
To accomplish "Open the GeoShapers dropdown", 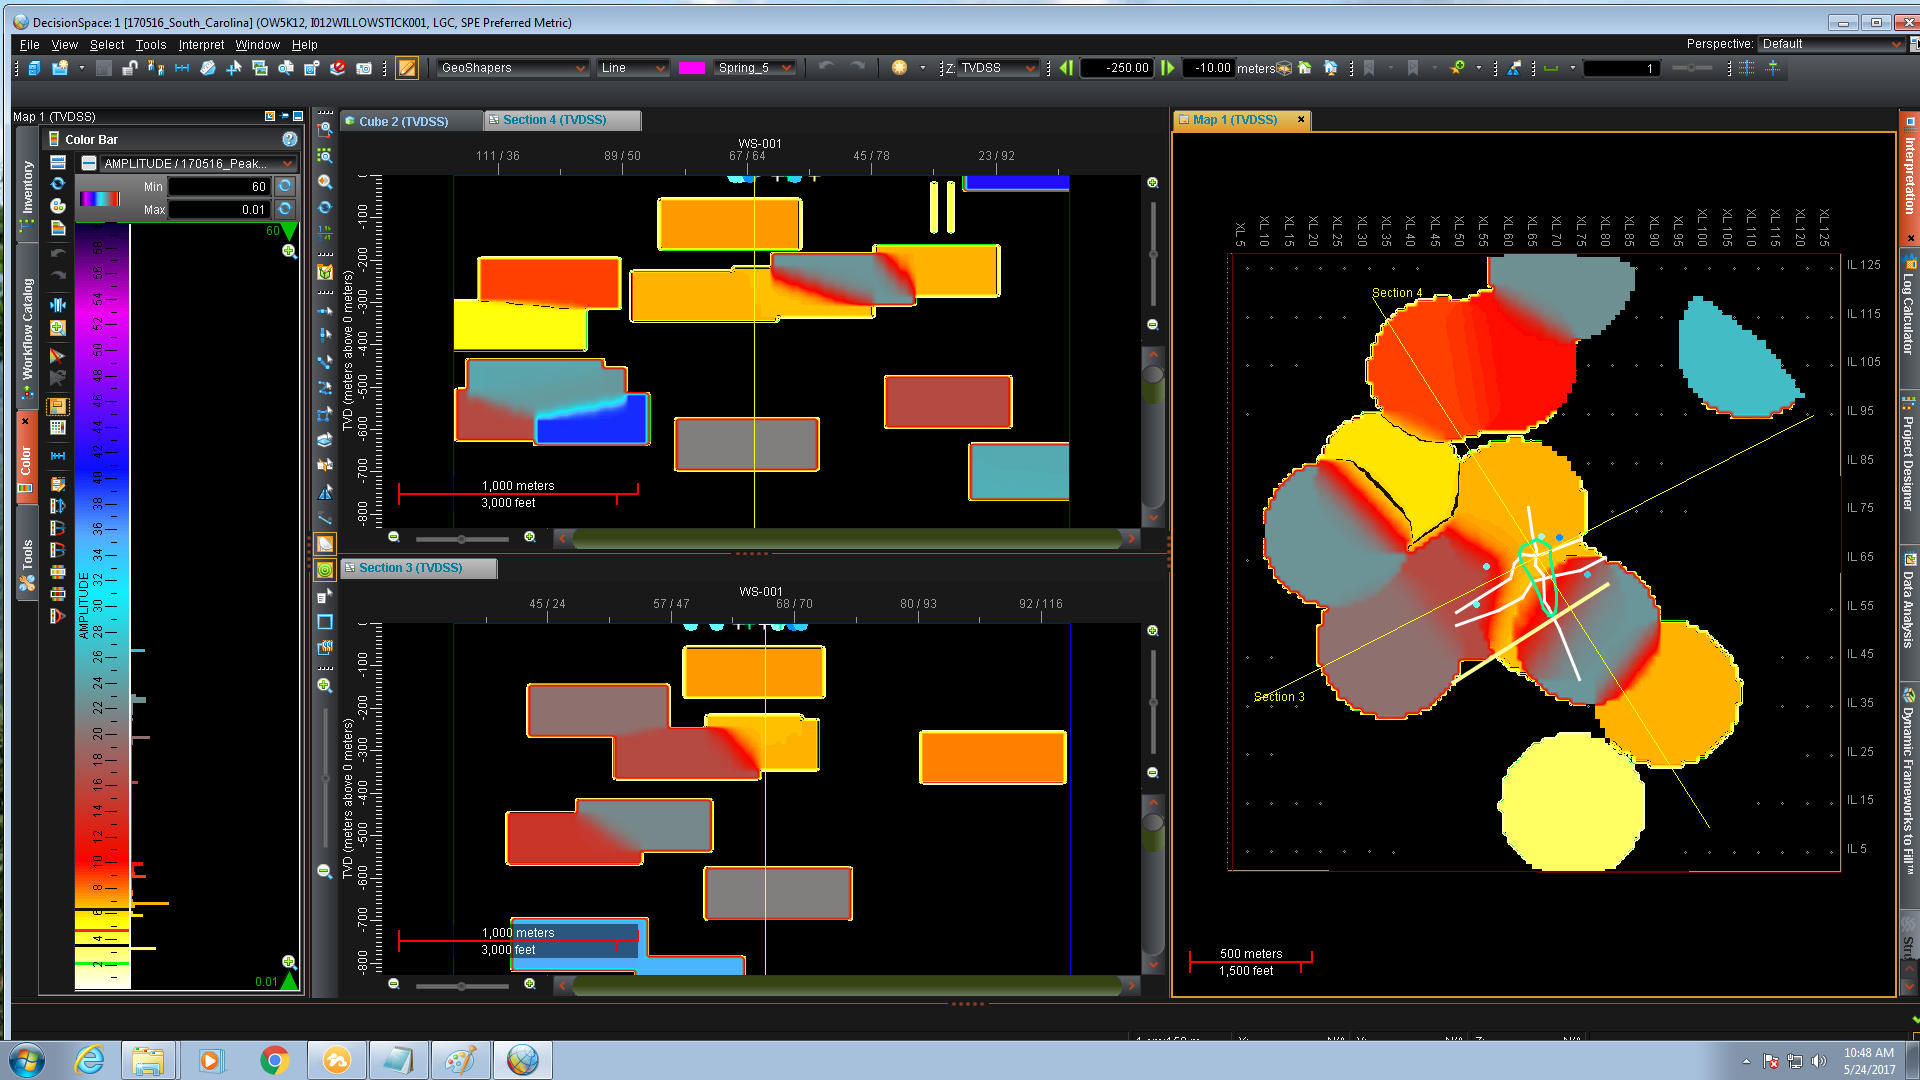I will [x=513, y=68].
